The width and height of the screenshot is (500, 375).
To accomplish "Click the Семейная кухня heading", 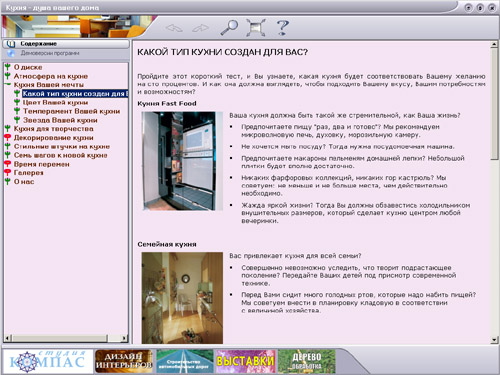I will pyautogui.click(x=167, y=244).
